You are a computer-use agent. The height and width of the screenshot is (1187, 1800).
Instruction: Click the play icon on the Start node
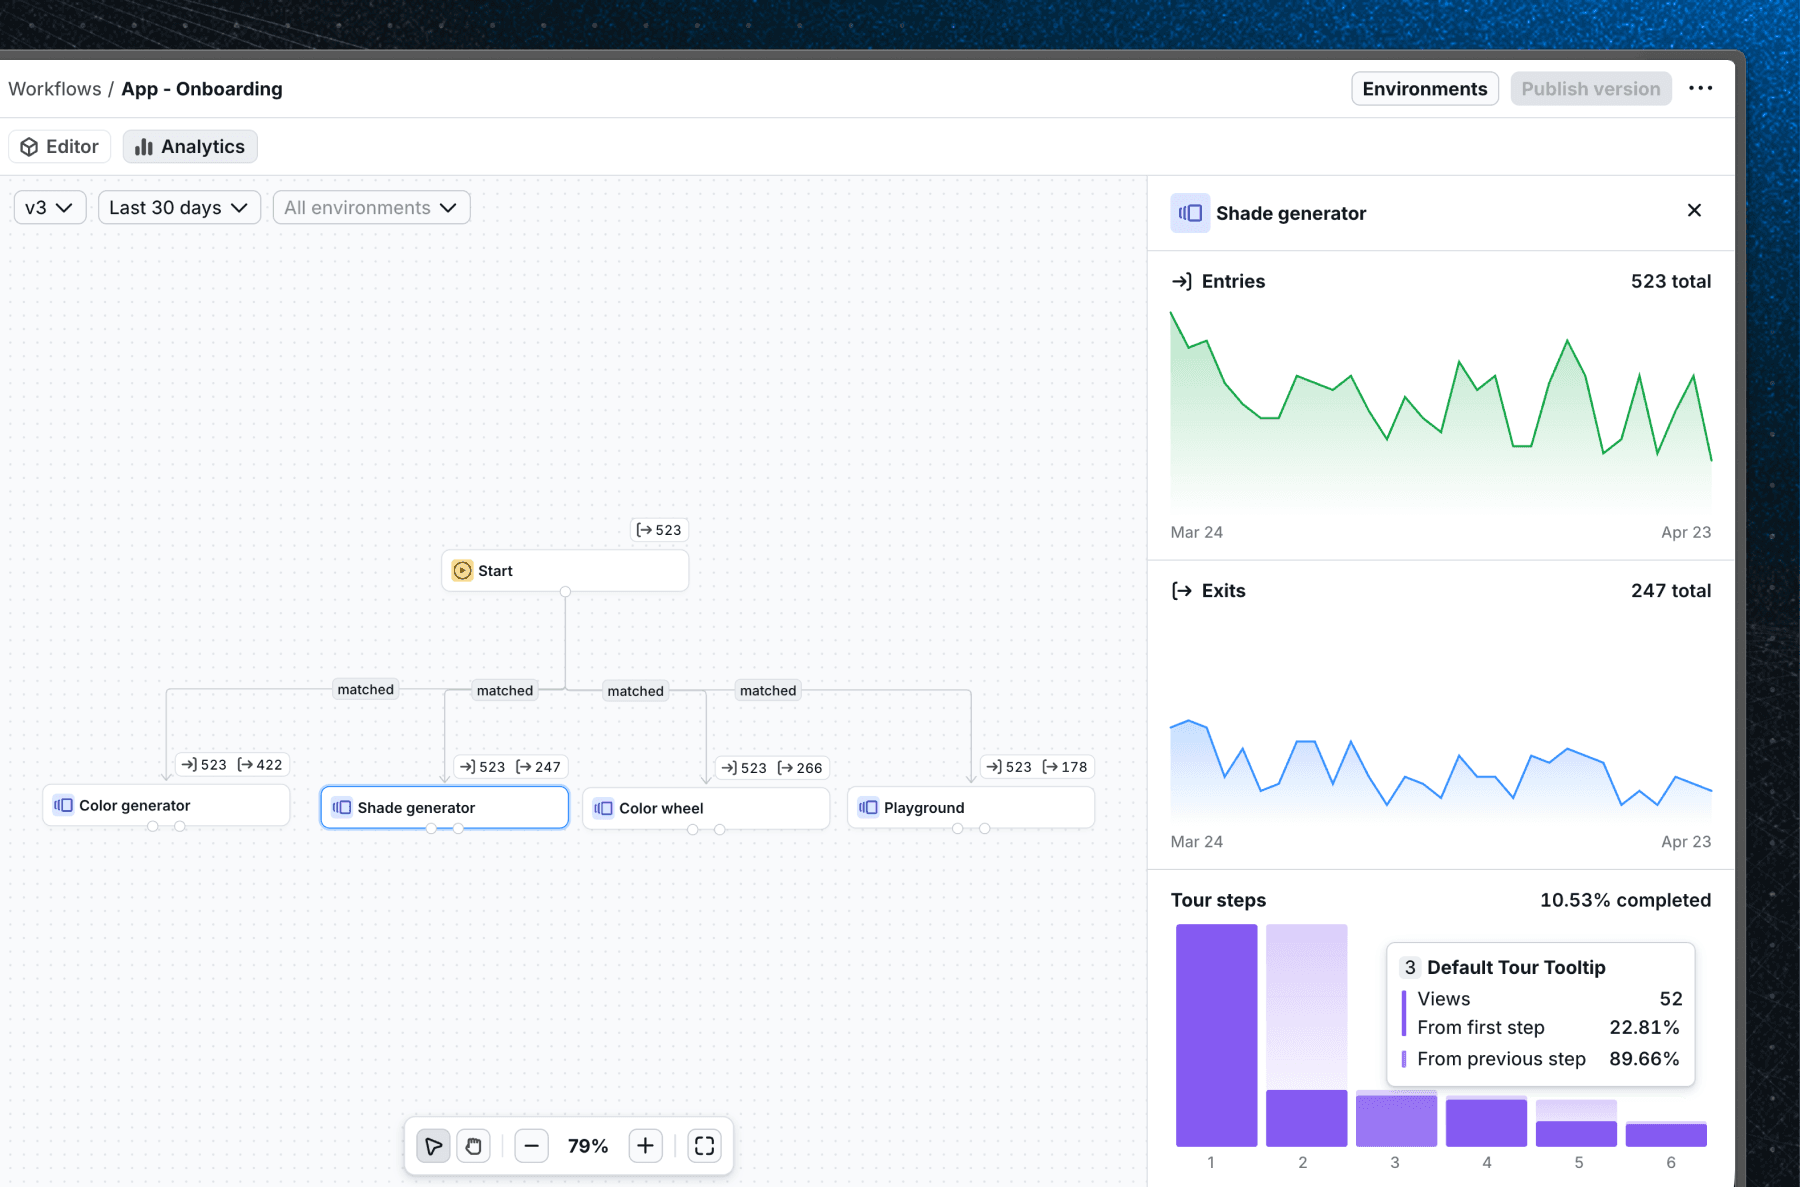pyautogui.click(x=461, y=570)
